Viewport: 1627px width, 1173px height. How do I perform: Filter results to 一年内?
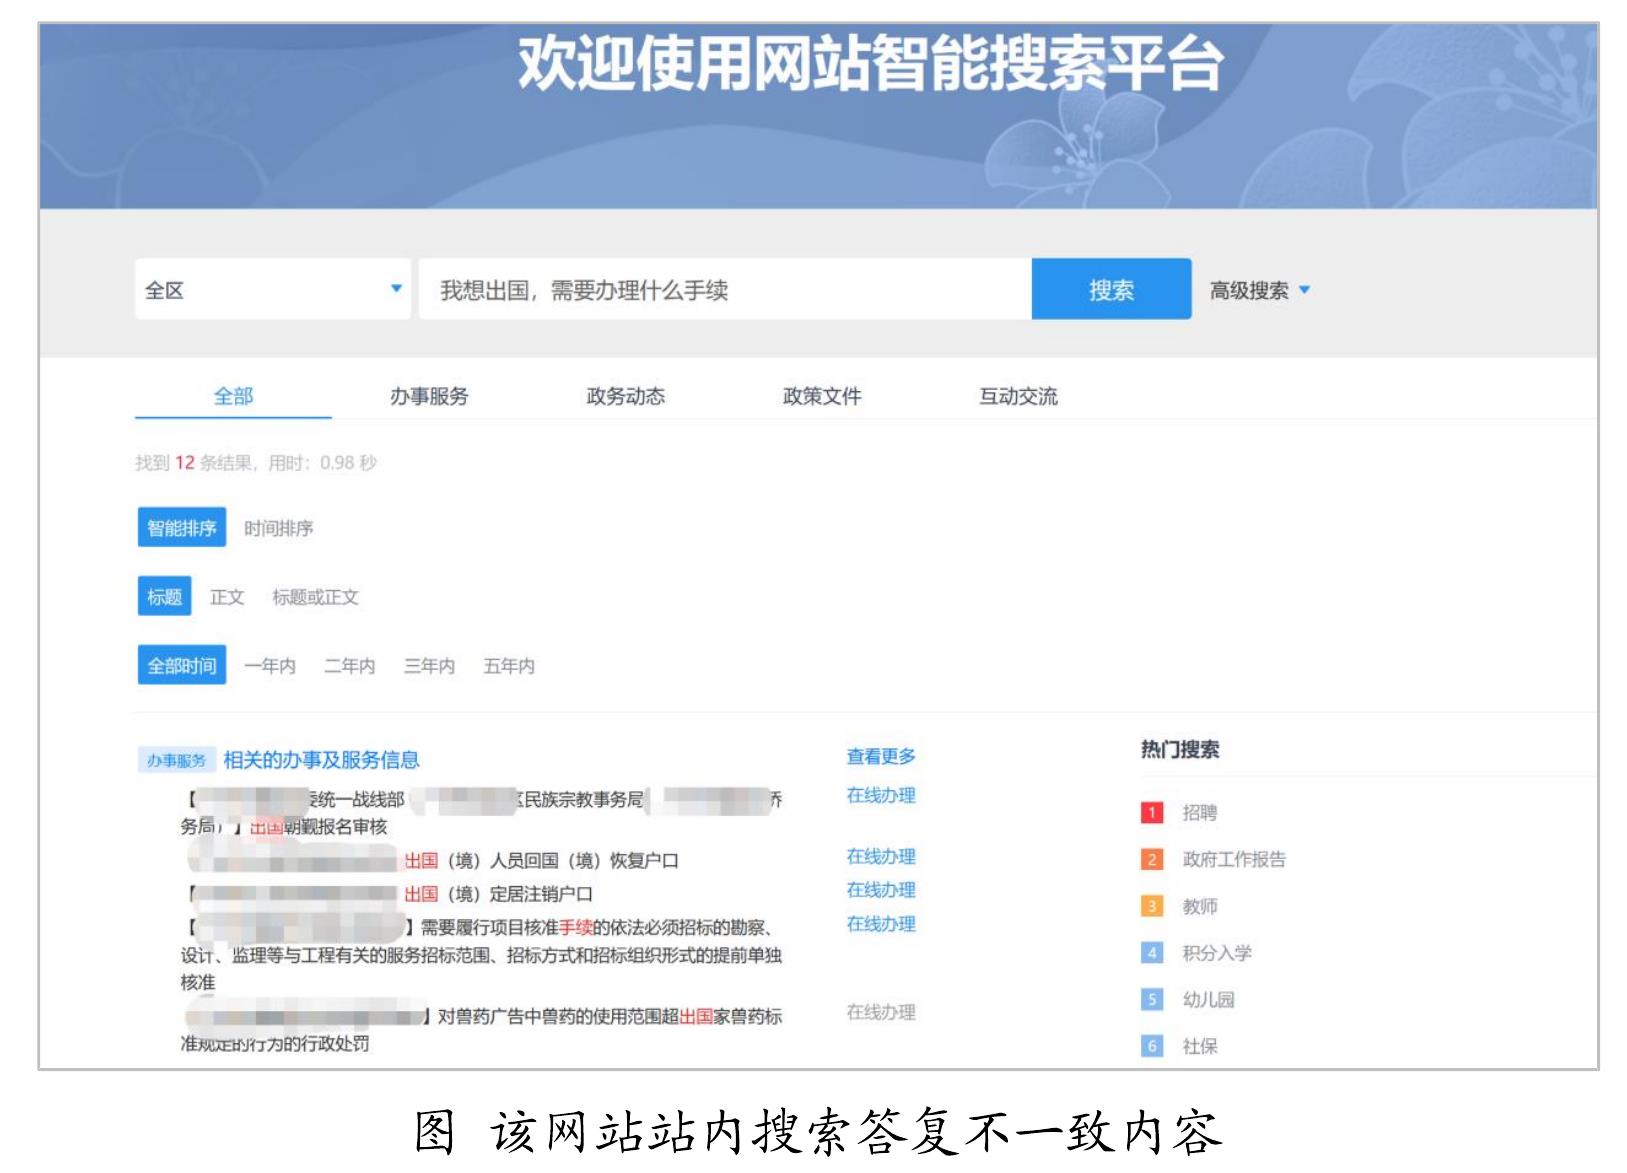coord(270,666)
